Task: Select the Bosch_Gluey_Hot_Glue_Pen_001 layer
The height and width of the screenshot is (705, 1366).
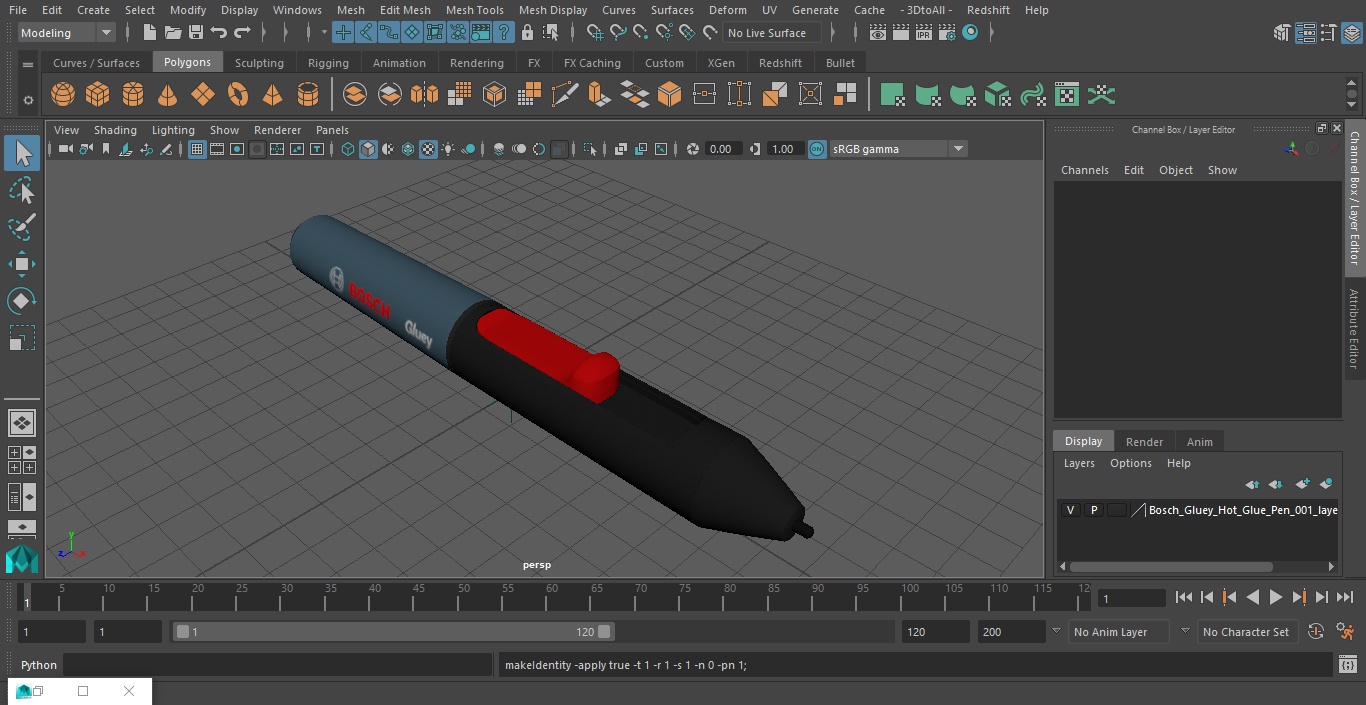Action: tap(1243, 510)
